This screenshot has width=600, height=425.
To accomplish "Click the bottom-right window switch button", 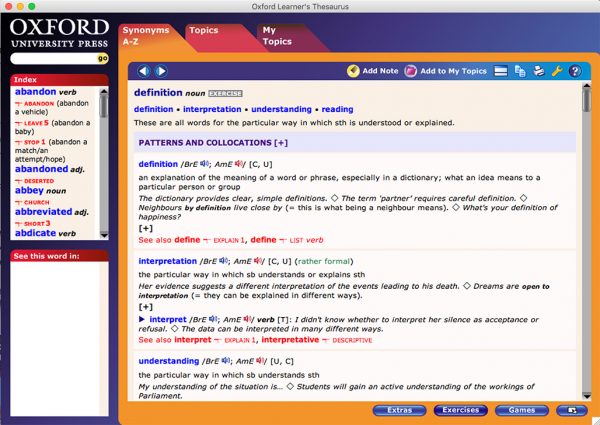I will click(x=572, y=410).
